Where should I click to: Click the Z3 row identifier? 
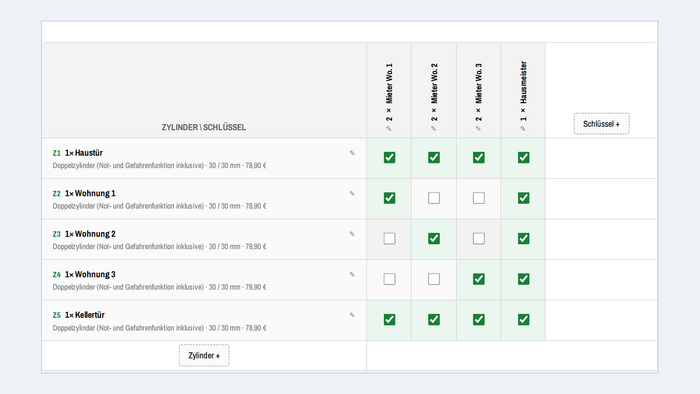pos(57,234)
